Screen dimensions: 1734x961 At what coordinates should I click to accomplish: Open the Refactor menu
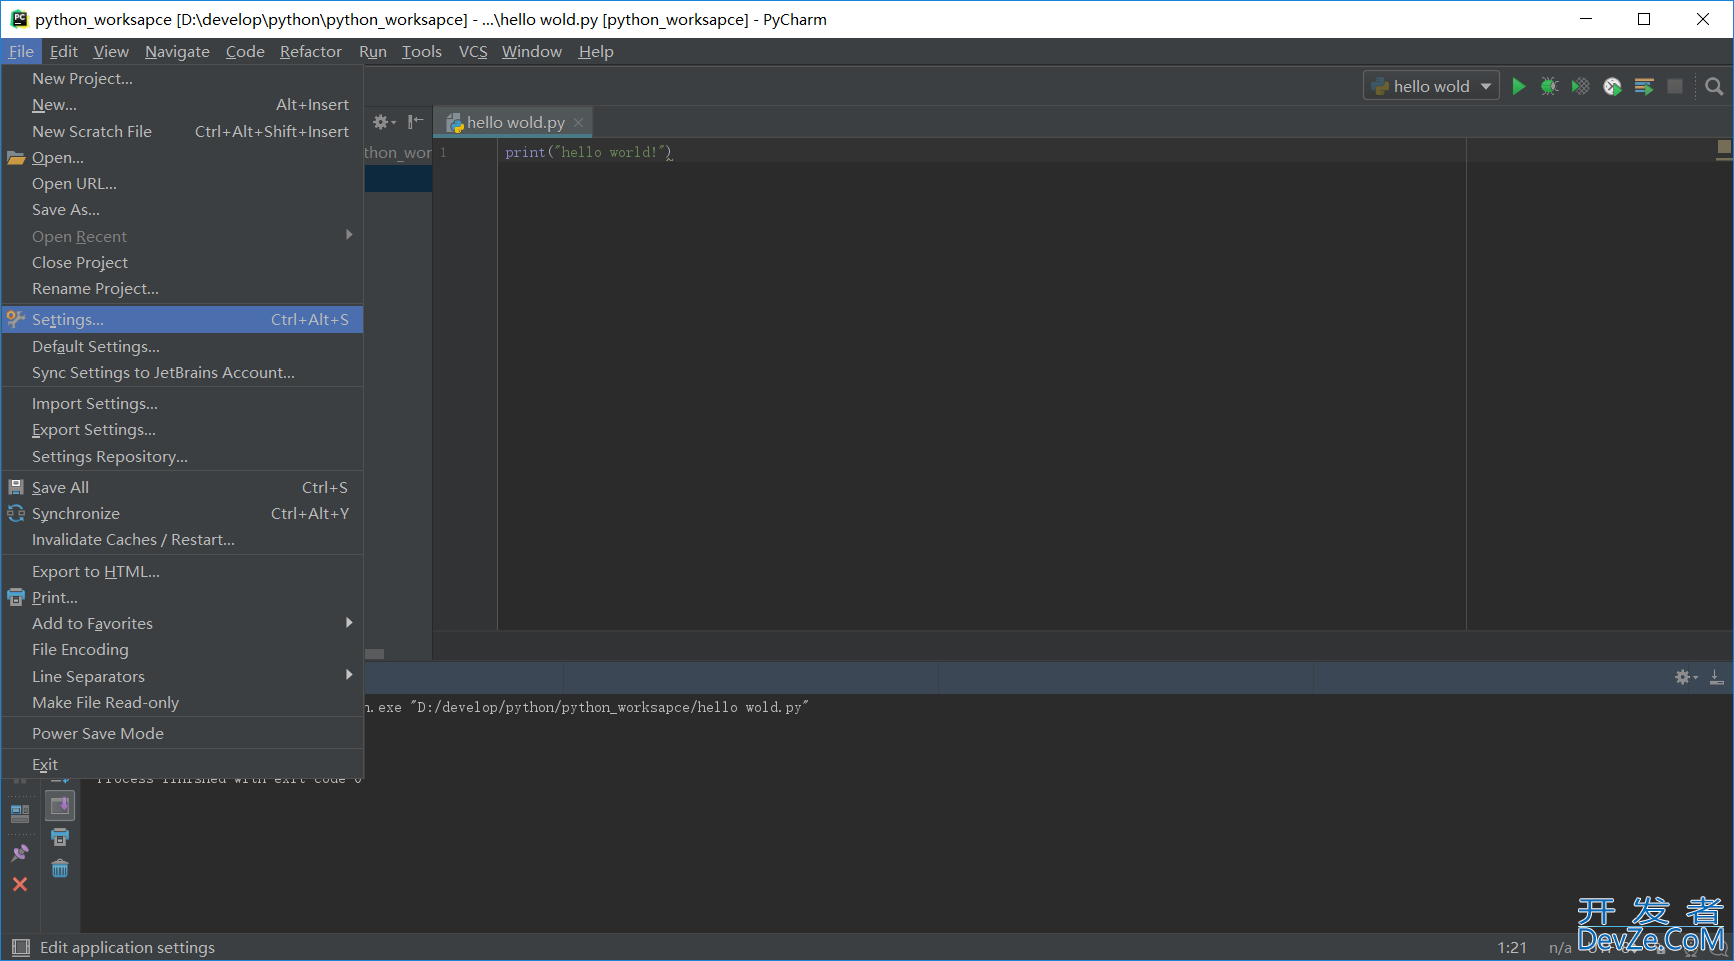coord(311,51)
